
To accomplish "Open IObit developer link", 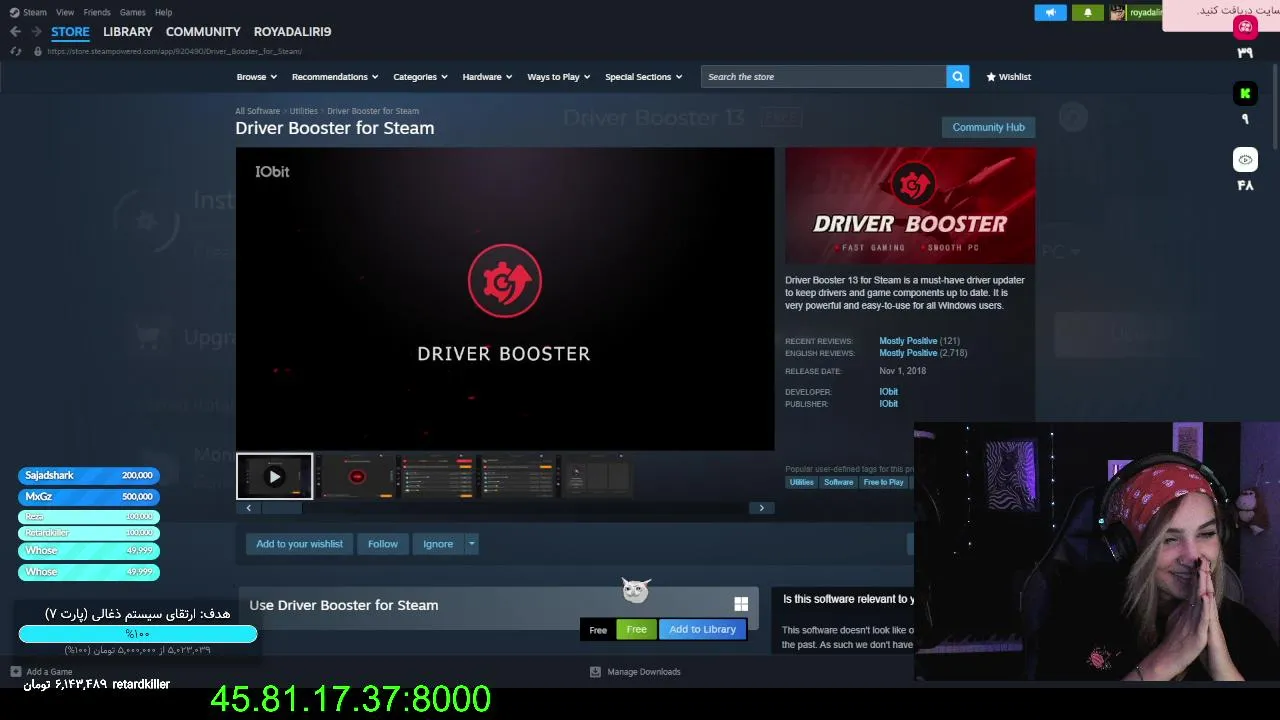I will click(x=888, y=392).
